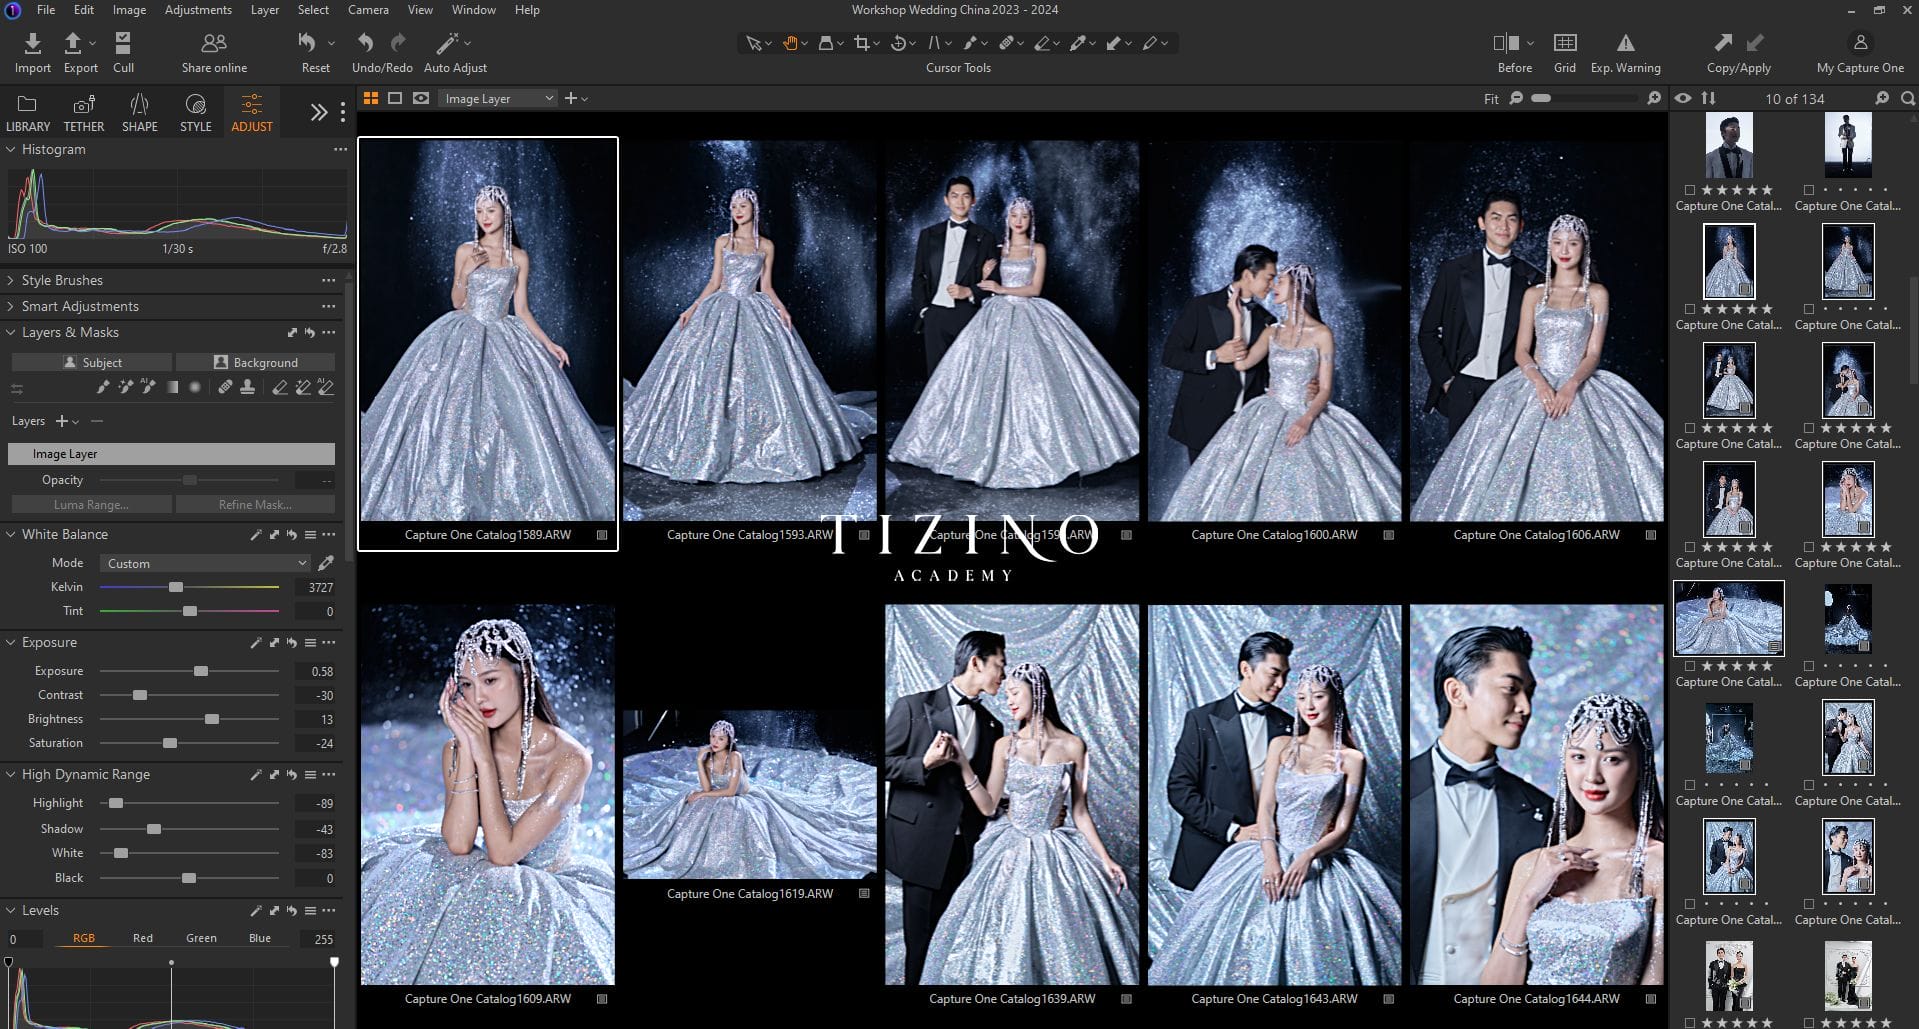Click the Import icon in the toolbar

coord(32,43)
